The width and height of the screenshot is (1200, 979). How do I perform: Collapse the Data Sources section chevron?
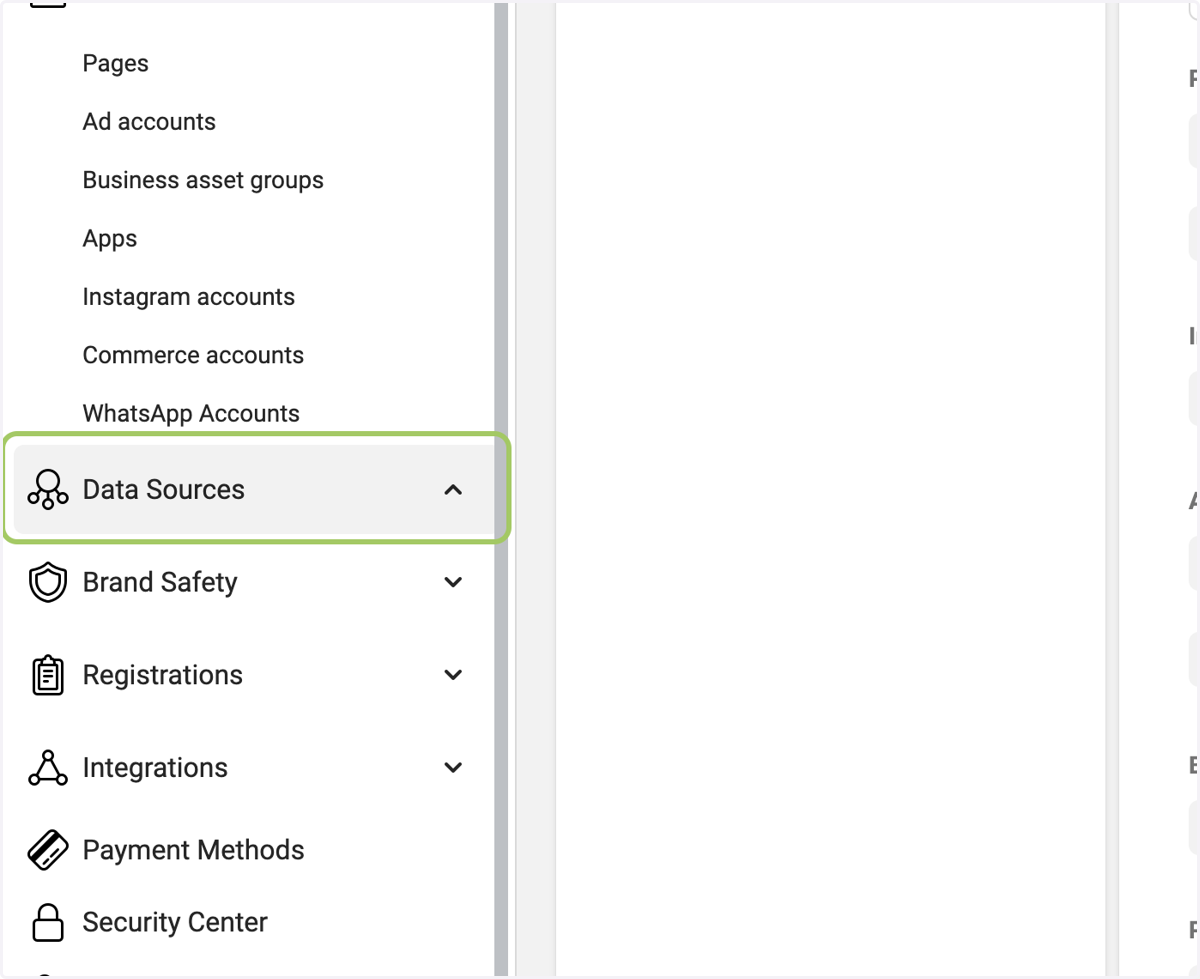point(453,490)
